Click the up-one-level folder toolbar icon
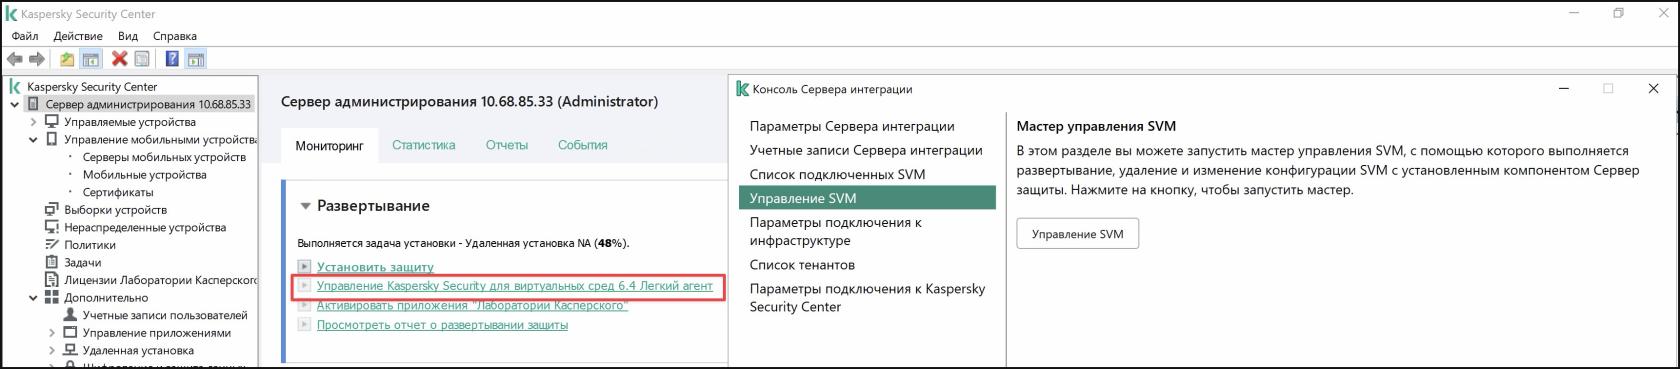The width and height of the screenshot is (1680, 369). pos(67,59)
